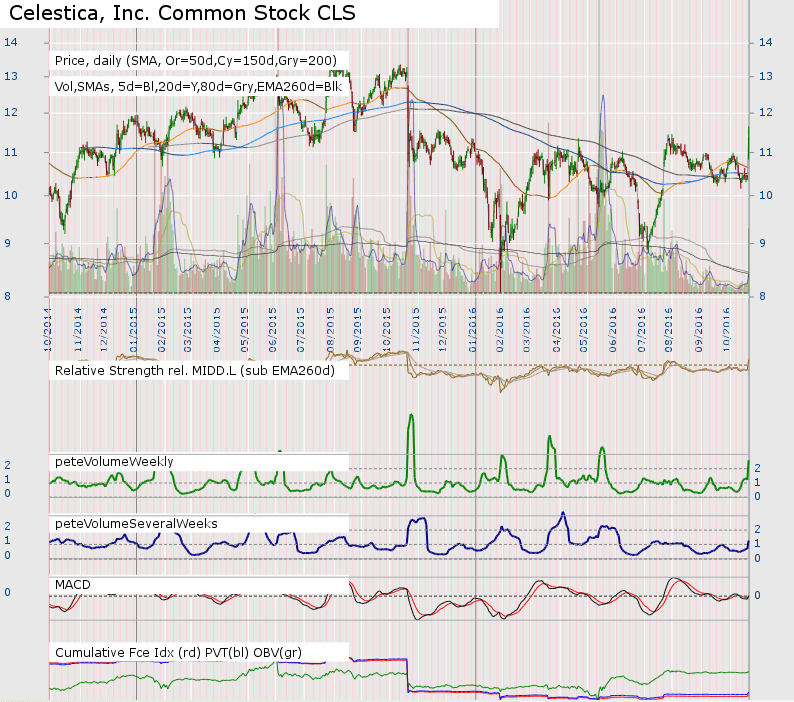Click the 10/2014 date label on the time axis

coord(48,330)
